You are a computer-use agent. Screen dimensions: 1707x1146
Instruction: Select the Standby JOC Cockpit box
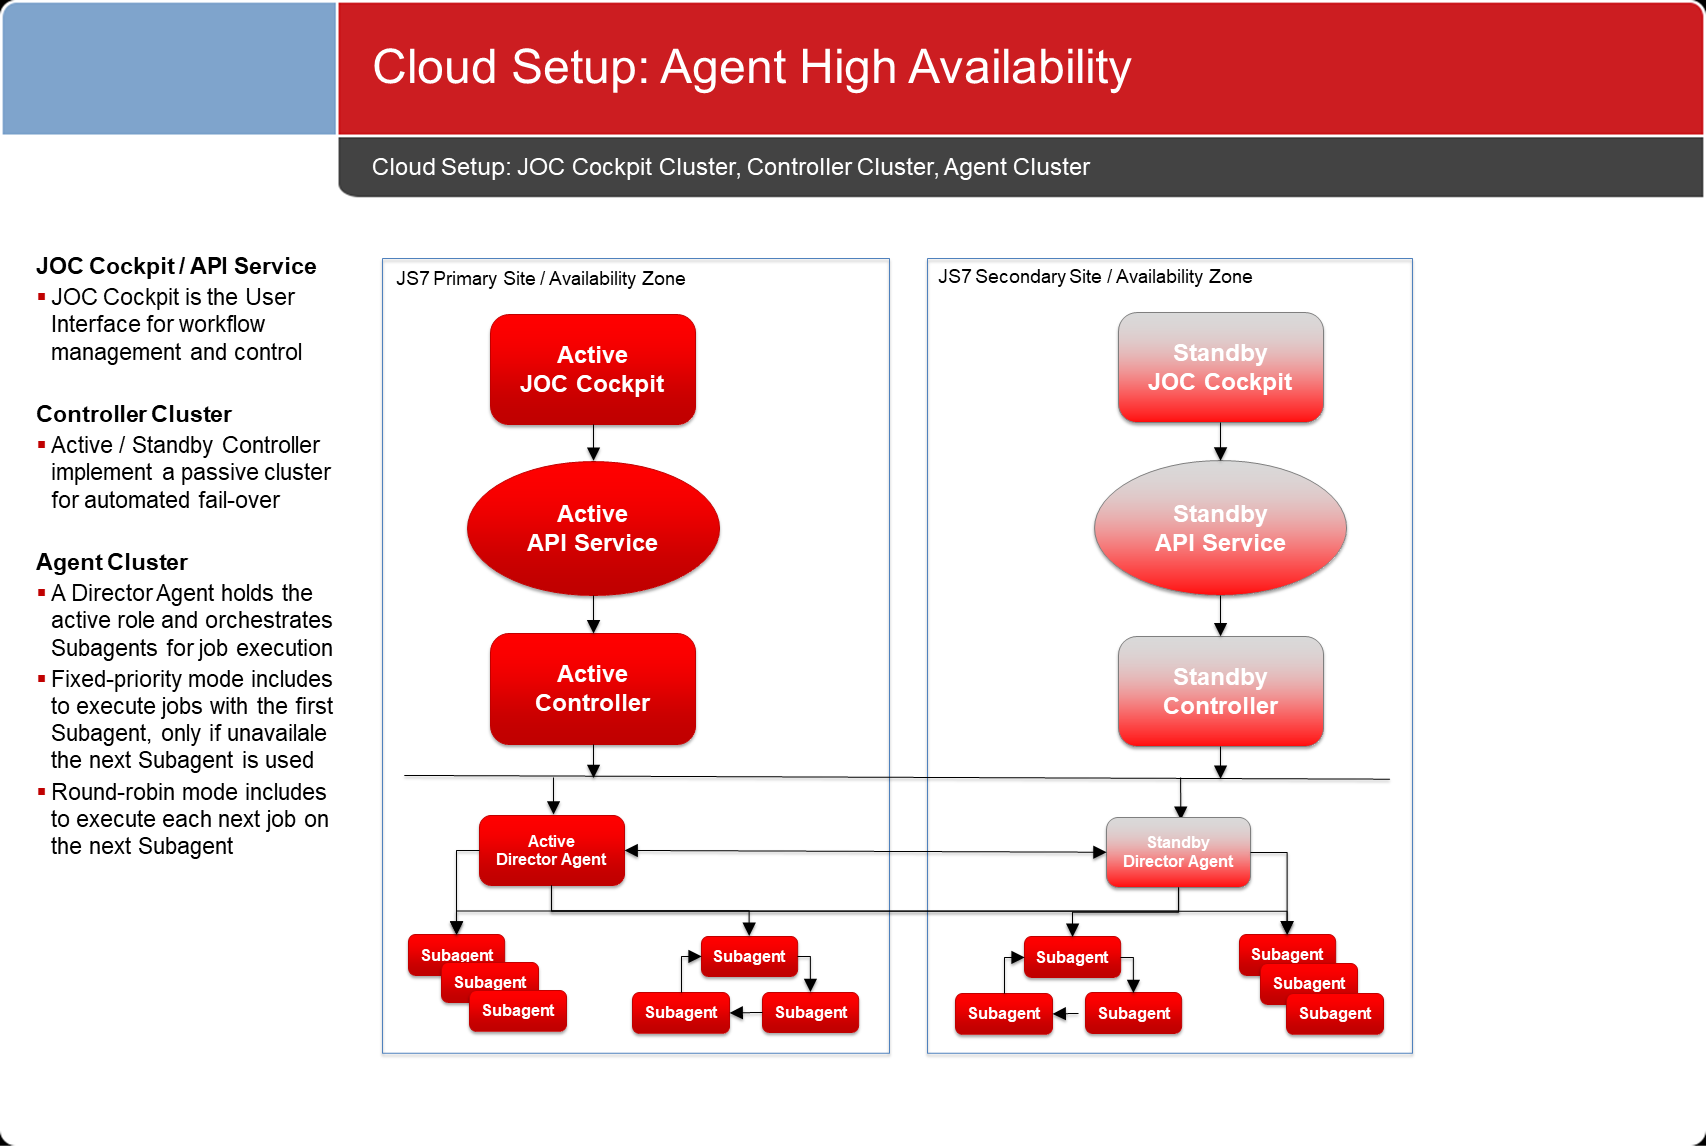point(1220,368)
